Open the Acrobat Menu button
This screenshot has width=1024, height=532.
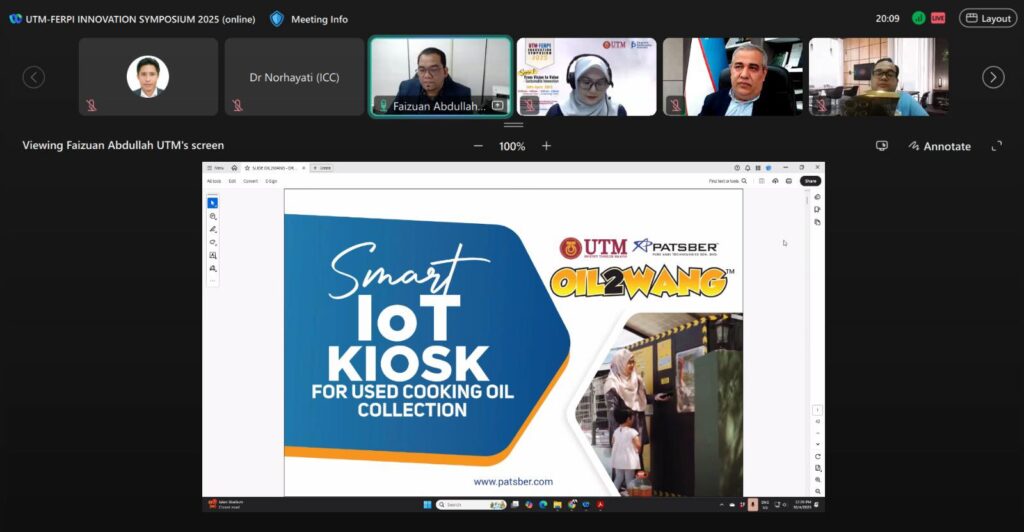point(215,168)
